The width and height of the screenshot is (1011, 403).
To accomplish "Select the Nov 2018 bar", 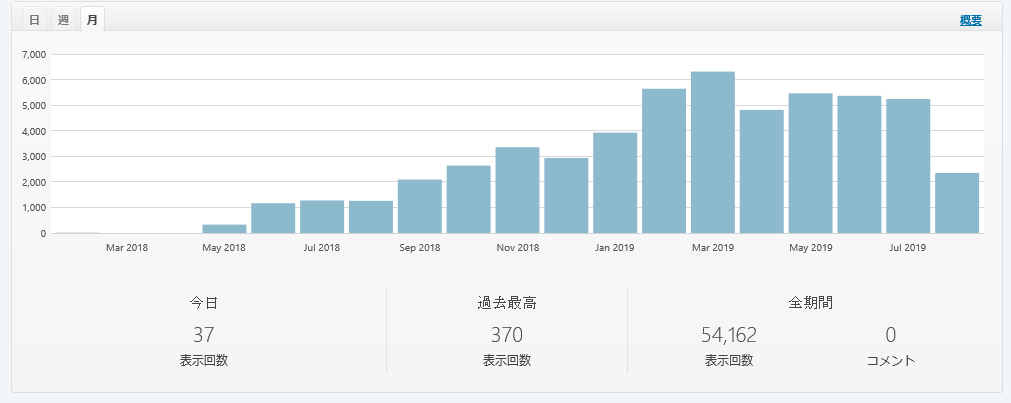I will 518,190.
